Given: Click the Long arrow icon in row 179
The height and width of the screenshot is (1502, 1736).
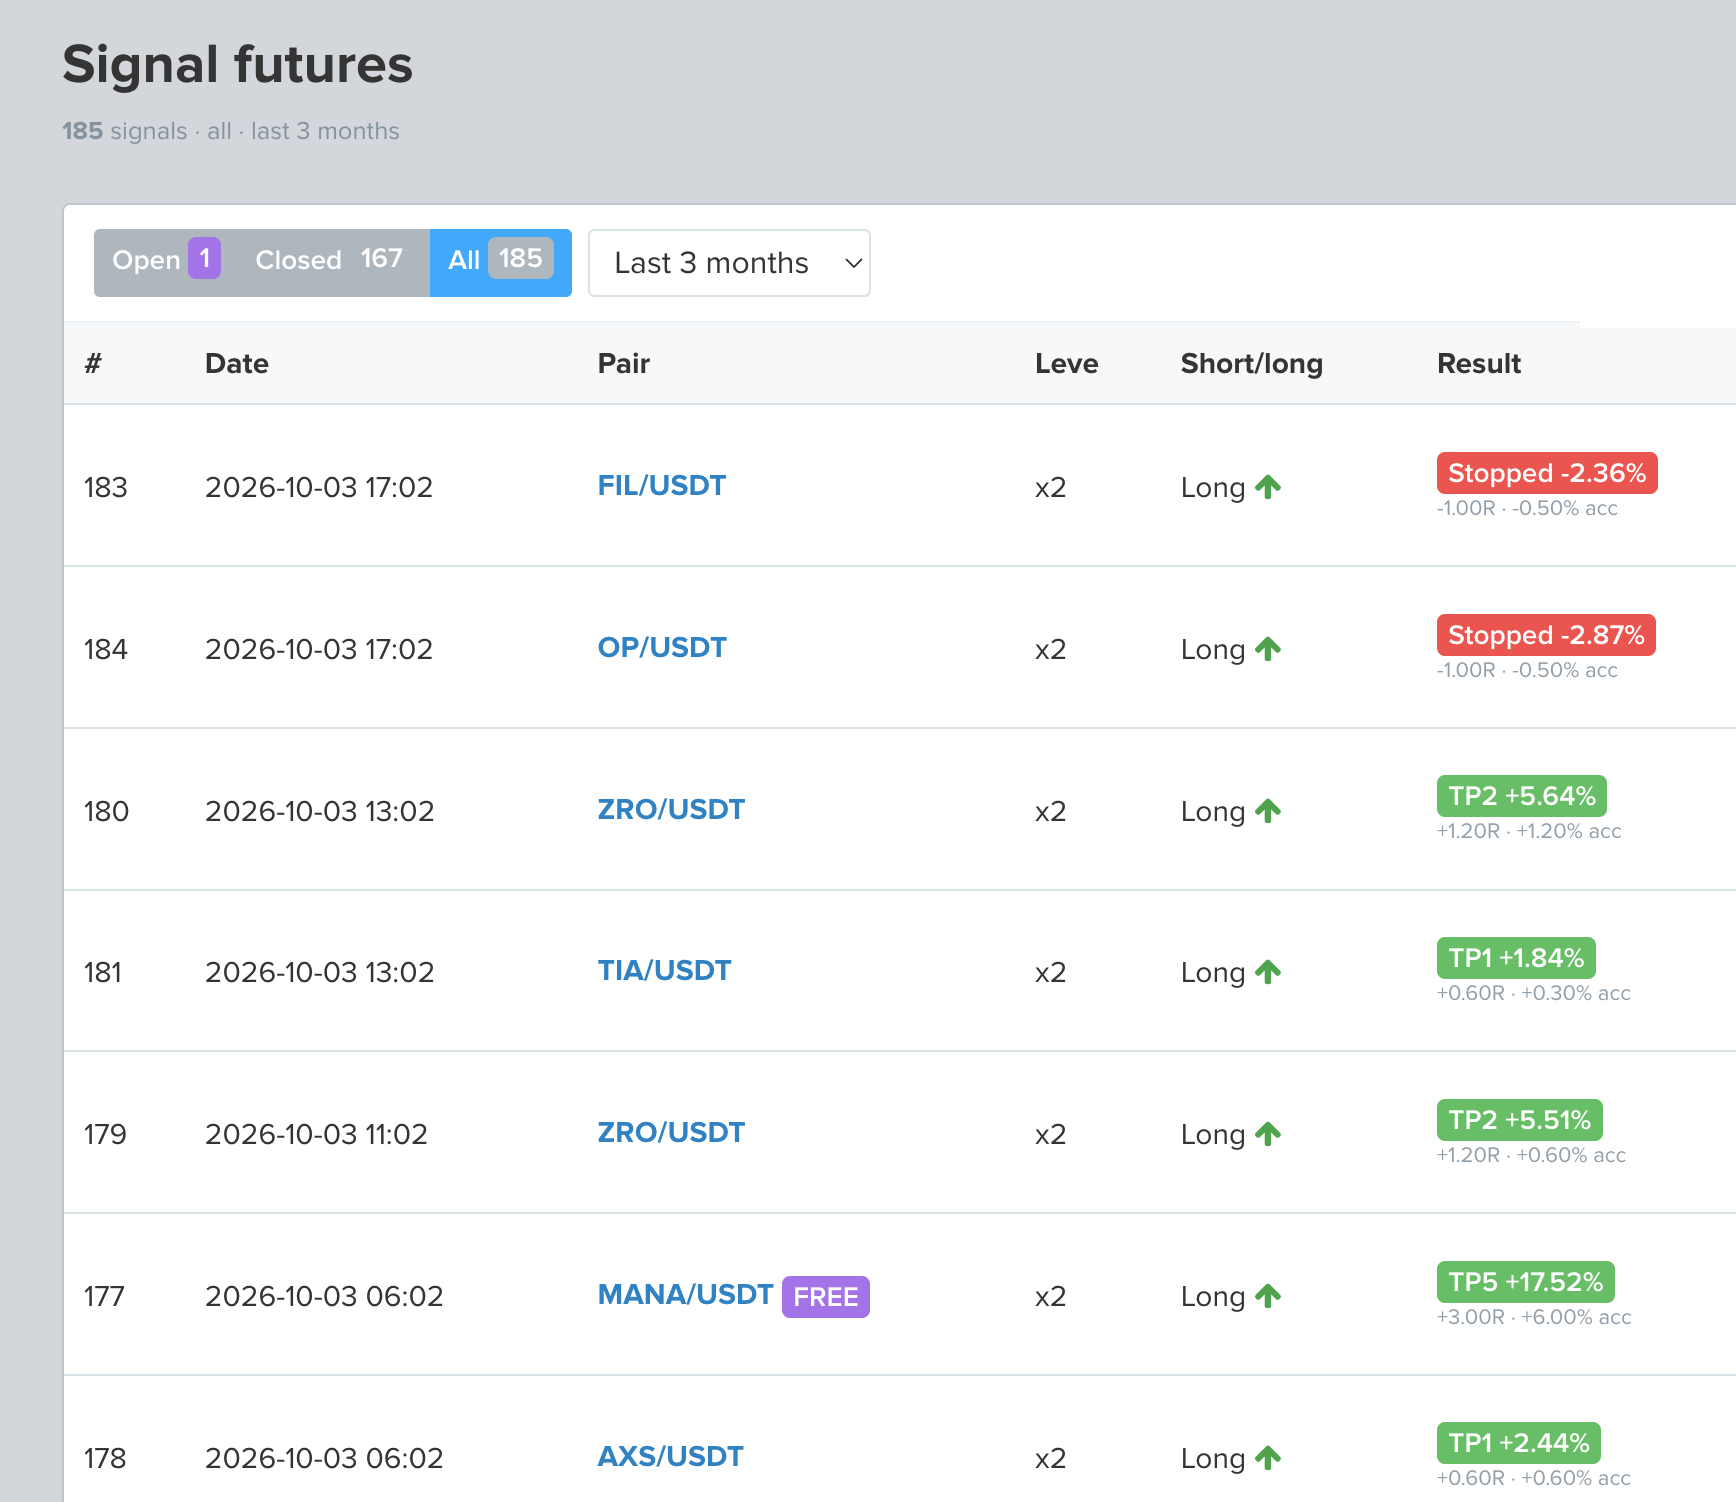Looking at the screenshot, I should coord(1268,1134).
